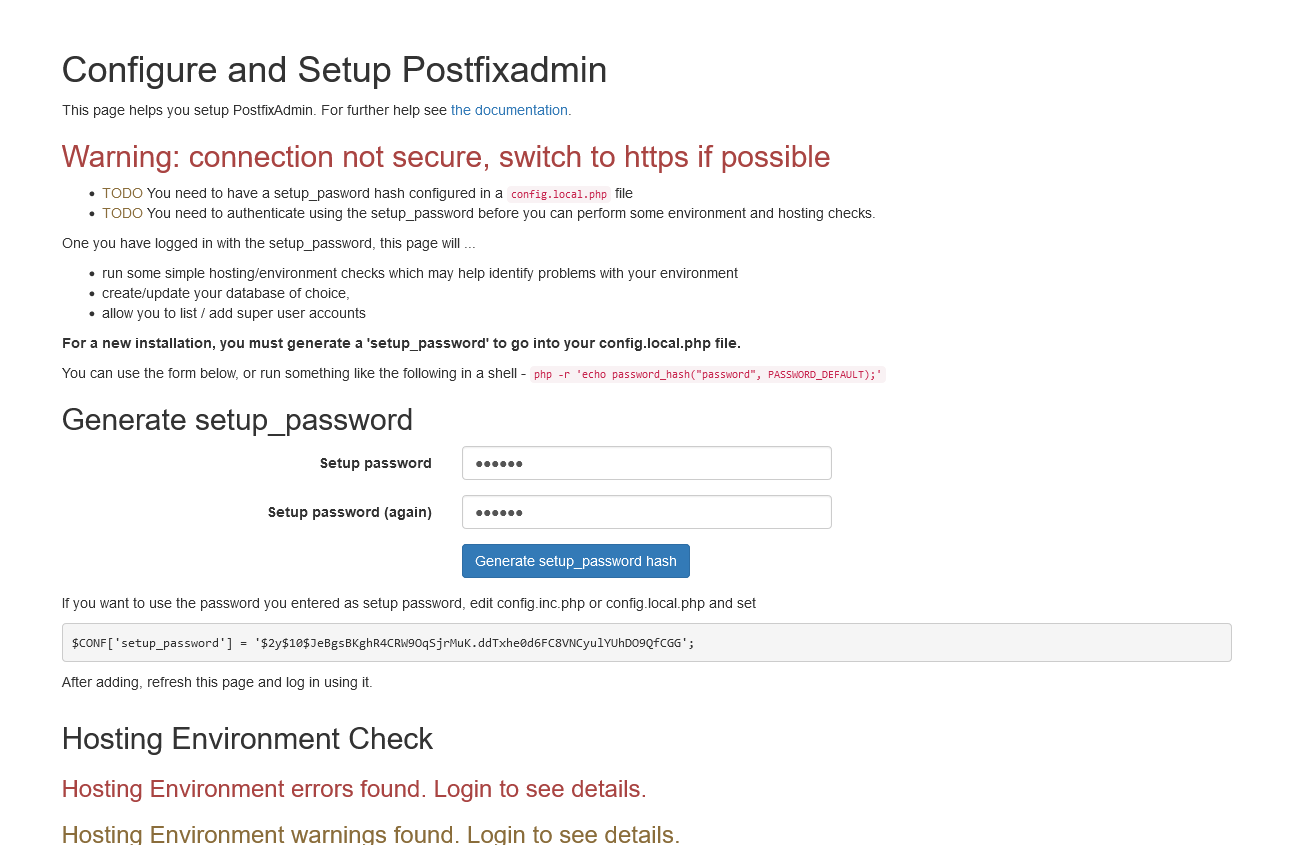Open the documentation link
The image size is (1293, 845).
click(509, 110)
